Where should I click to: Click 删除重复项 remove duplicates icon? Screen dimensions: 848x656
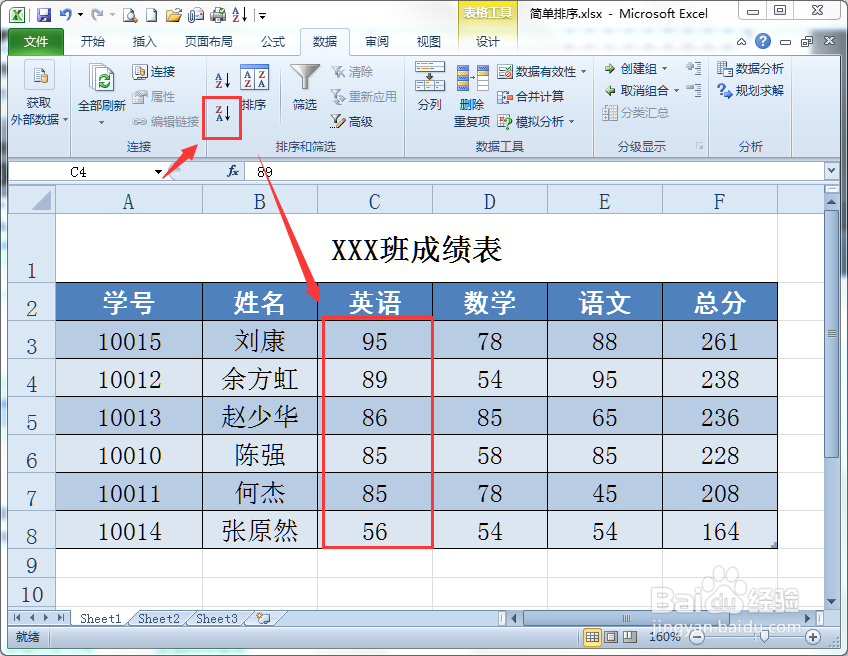[x=472, y=96]
